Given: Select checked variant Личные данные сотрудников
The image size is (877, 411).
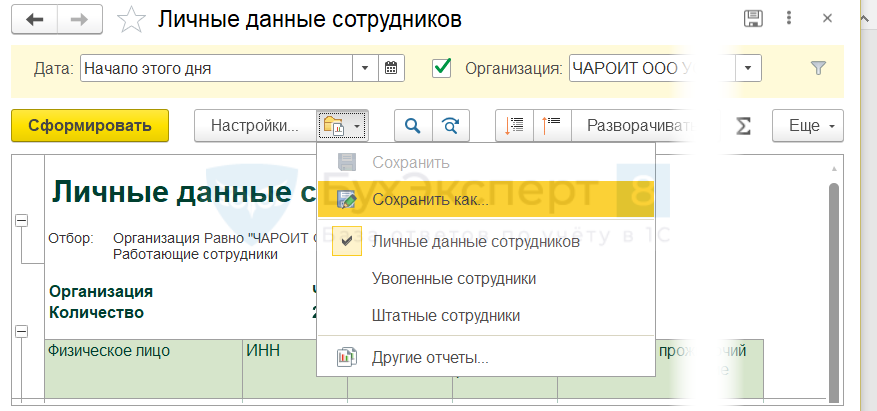Looking at the screenshot, I should 475,242.
